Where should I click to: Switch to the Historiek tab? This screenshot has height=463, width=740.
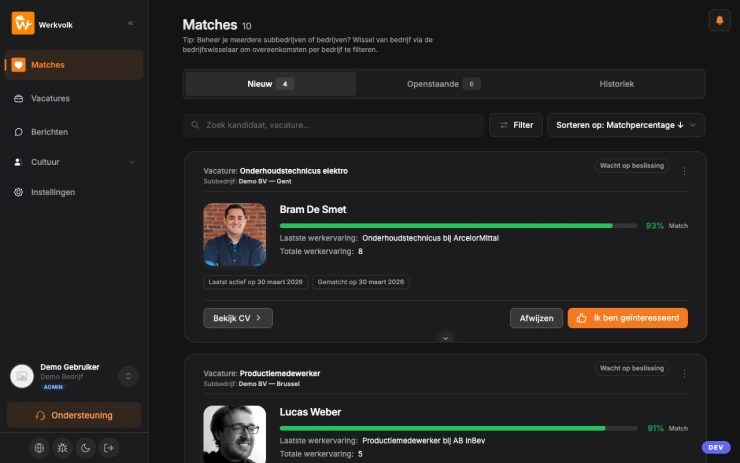(616, 84)
